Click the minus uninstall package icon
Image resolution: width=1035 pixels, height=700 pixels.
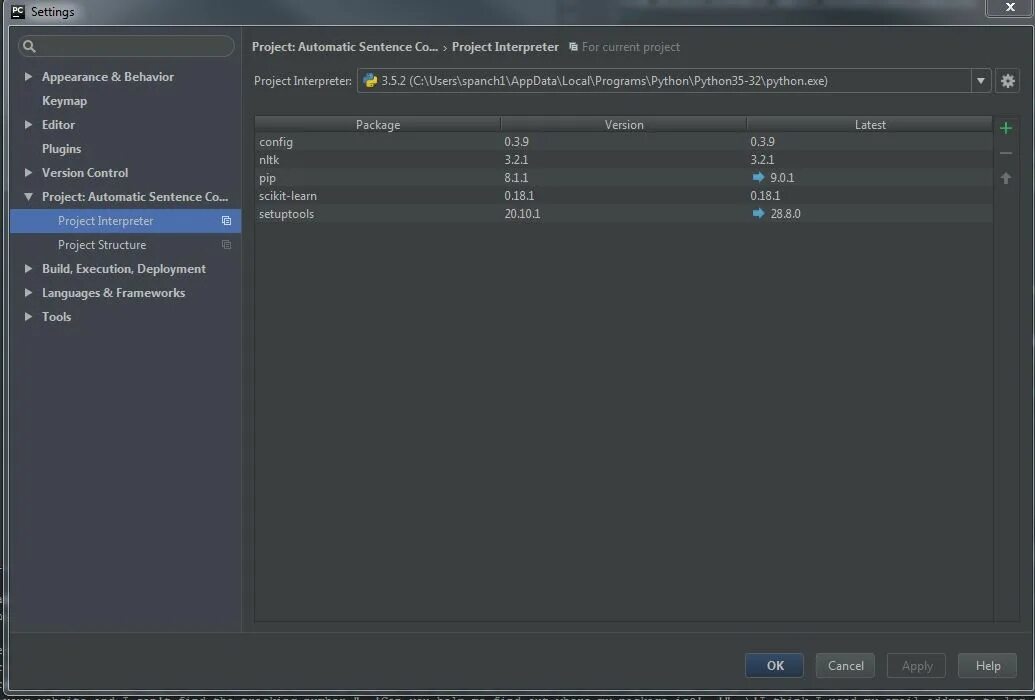point(1006,153)
